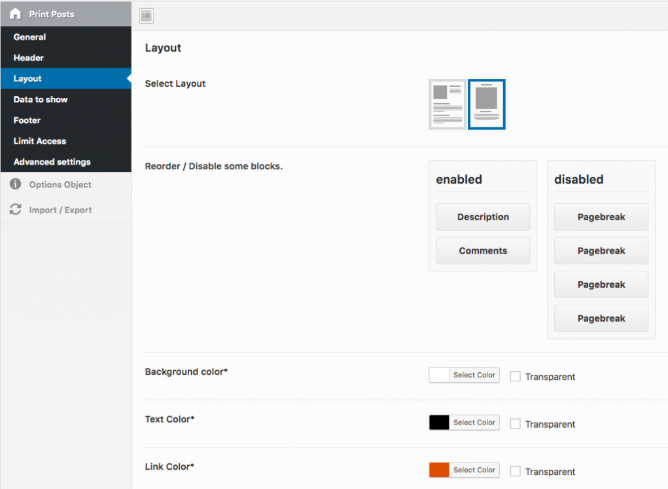668x489 pixels.
Task: Go to Data to show section
Action: click(66, 100)
